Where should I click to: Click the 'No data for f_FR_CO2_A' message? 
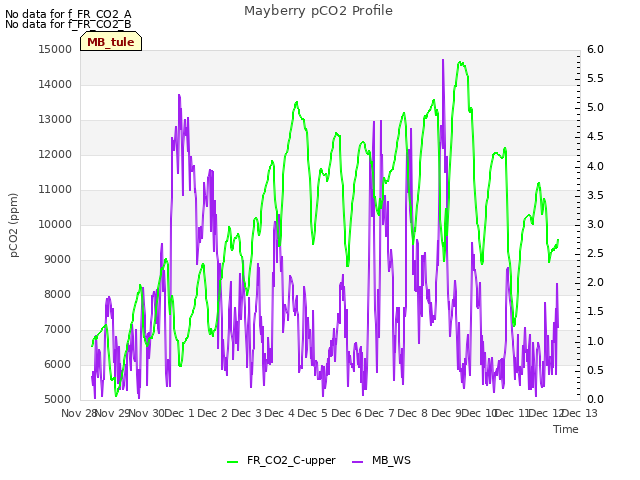68,14
